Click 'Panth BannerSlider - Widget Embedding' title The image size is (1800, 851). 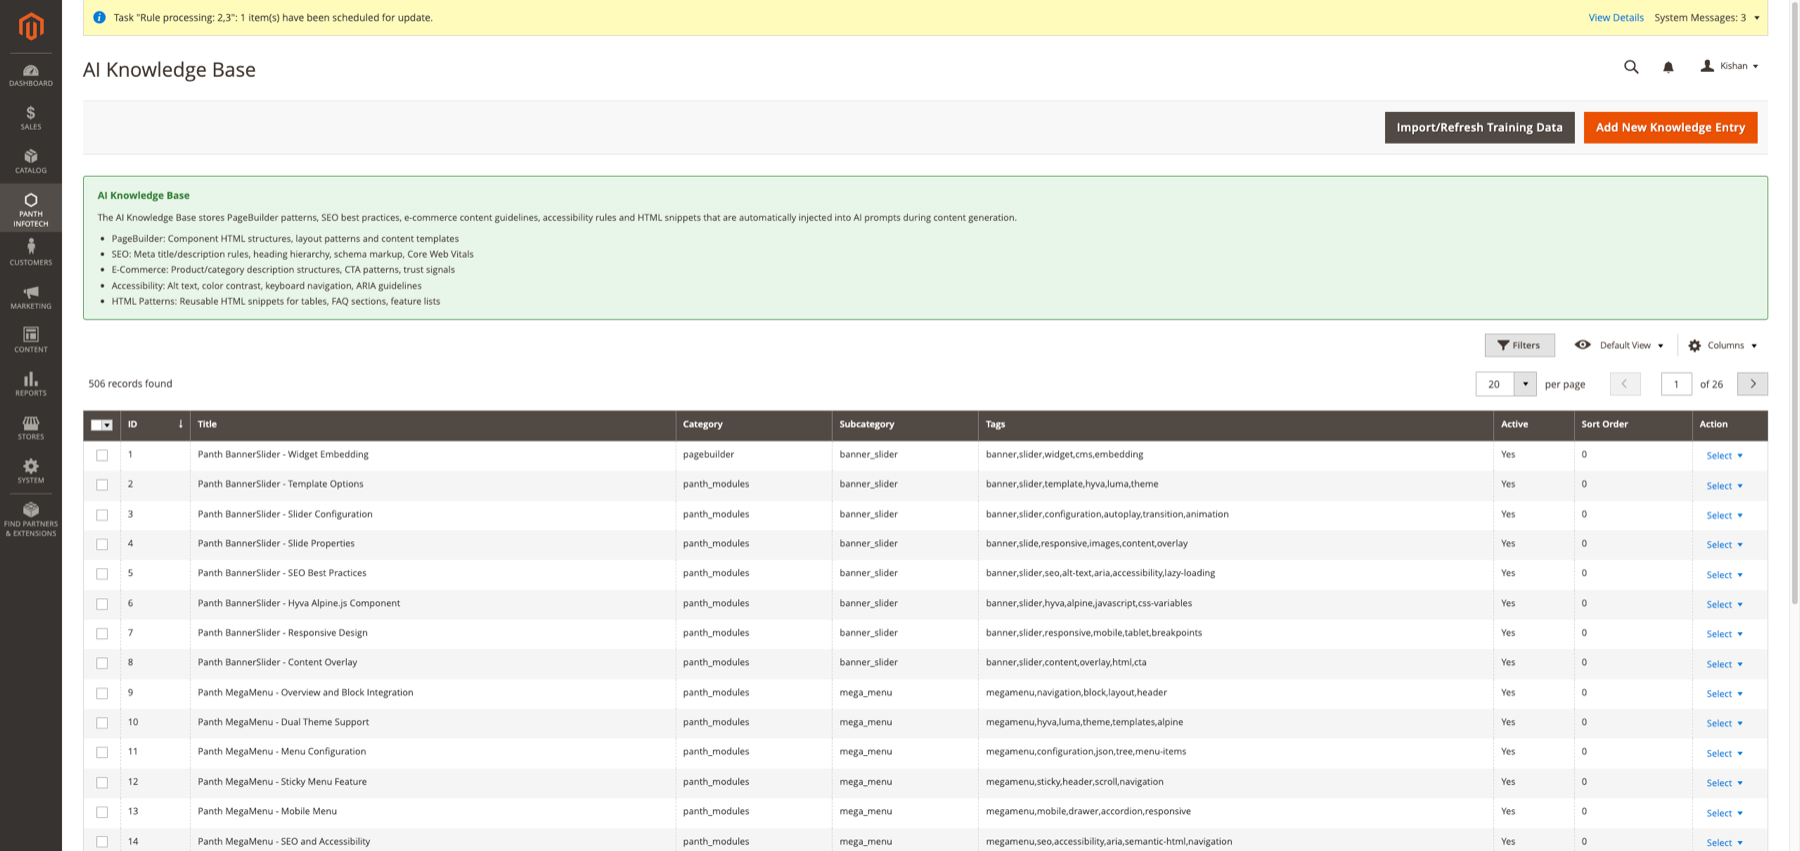click(283, 454)
